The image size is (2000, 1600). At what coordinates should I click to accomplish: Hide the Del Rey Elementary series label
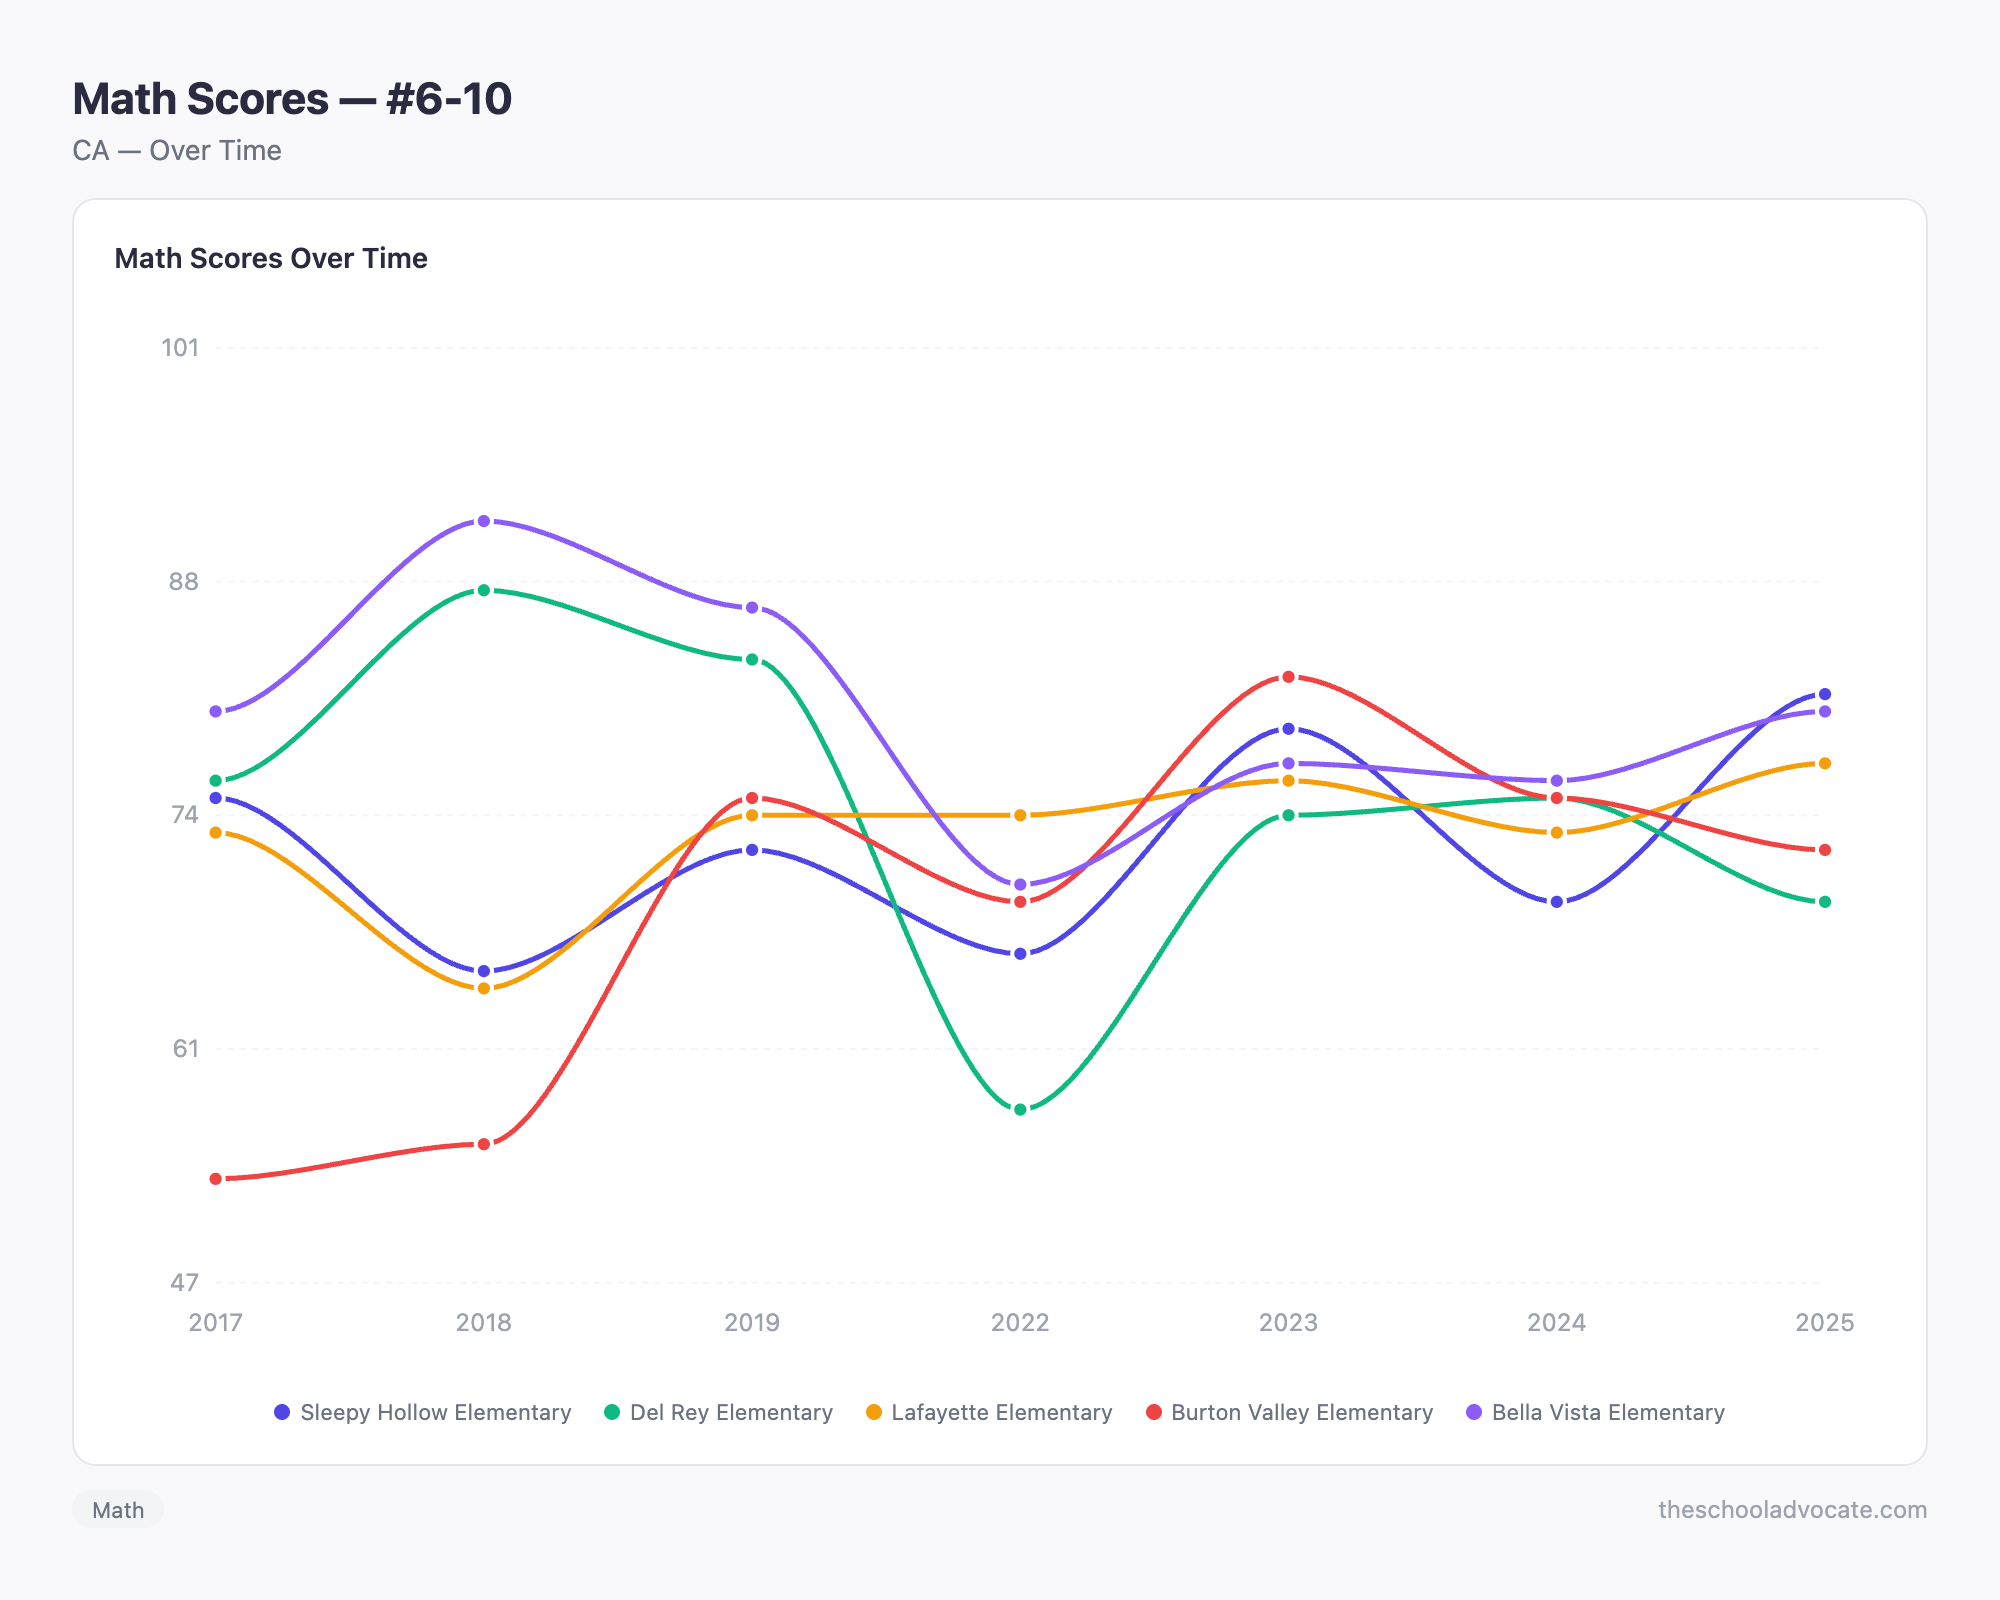(731, 1412)
